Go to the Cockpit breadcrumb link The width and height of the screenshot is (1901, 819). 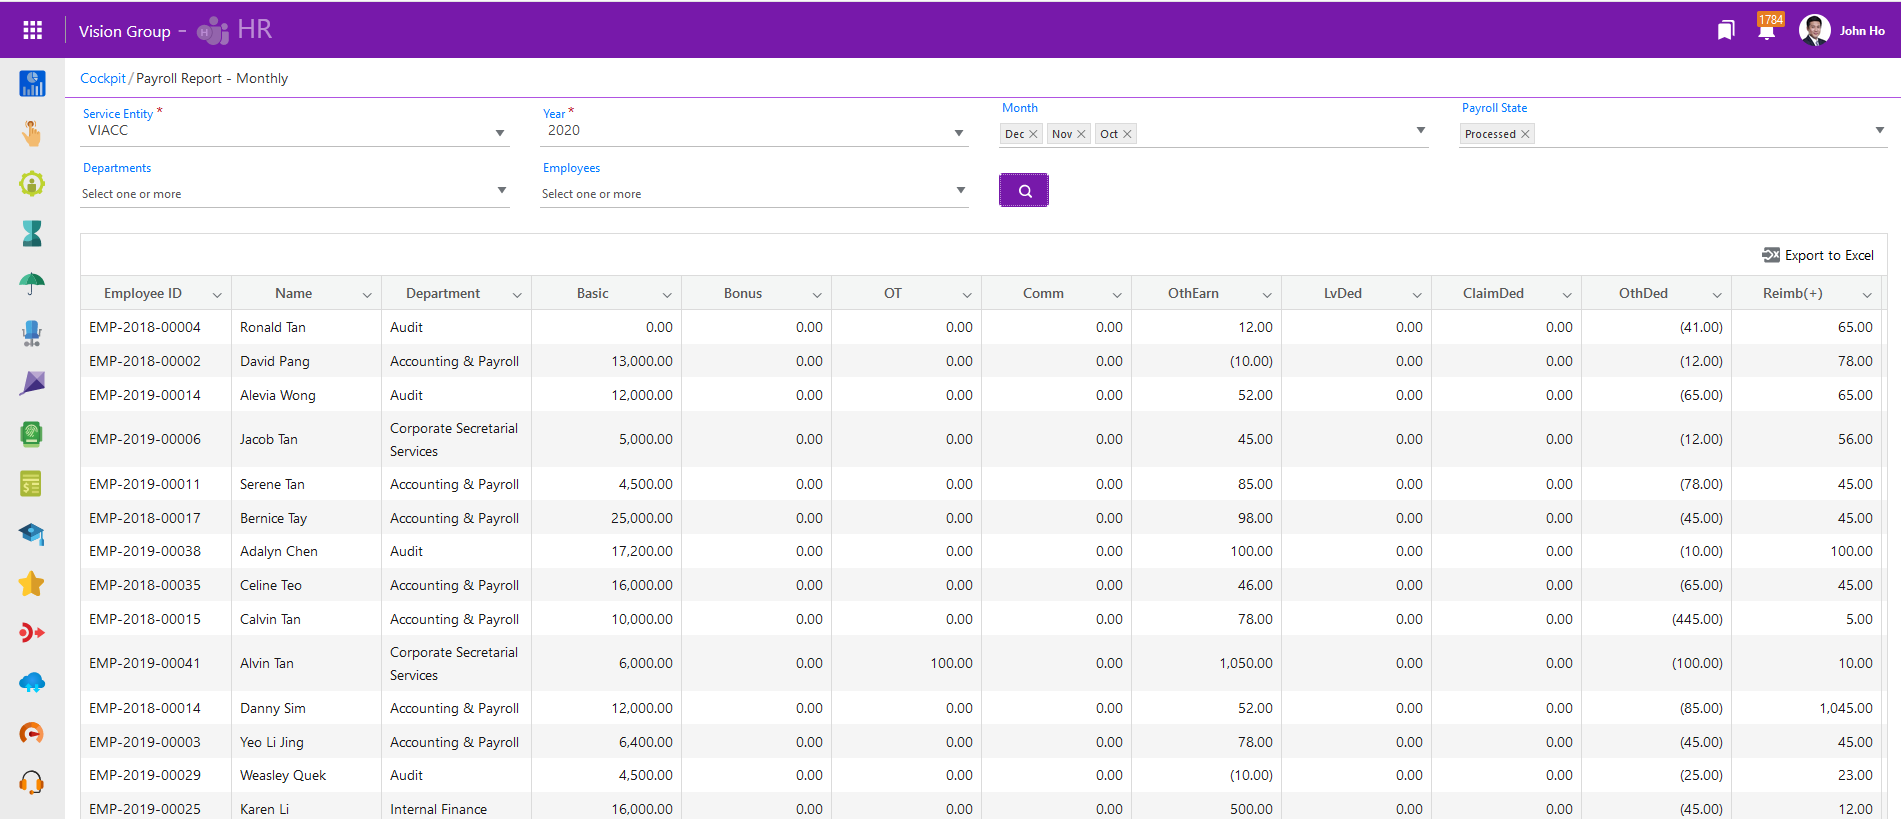click(x=102, y=78)
